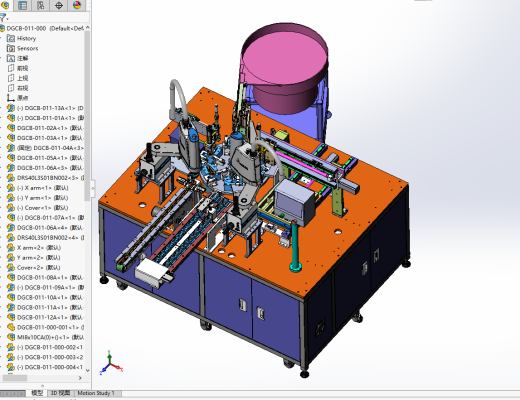Image resolution: width=520 pixels, height=400 pixels.
Task: Switch to the 3D 视图 tab
Action: (60, 393)
